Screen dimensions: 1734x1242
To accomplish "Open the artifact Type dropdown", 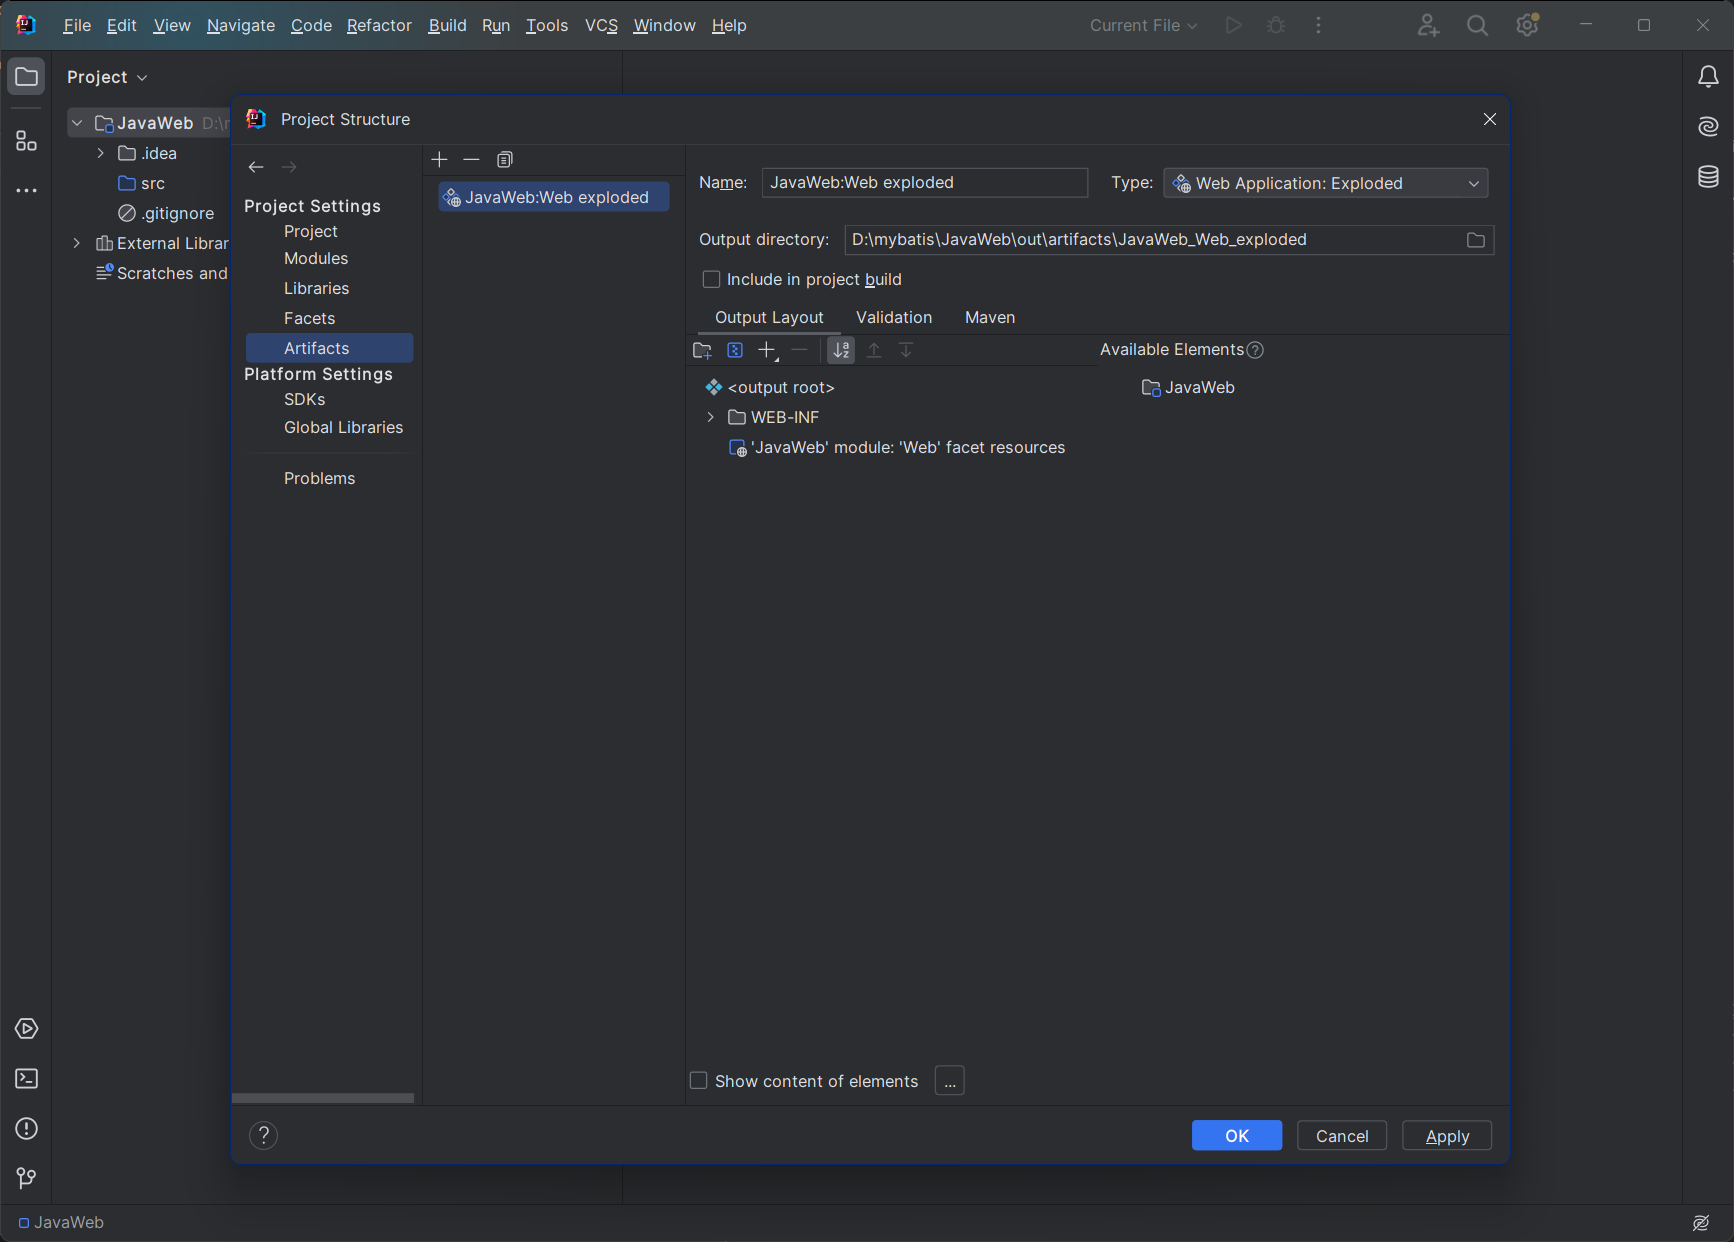I will (1325, 183).
